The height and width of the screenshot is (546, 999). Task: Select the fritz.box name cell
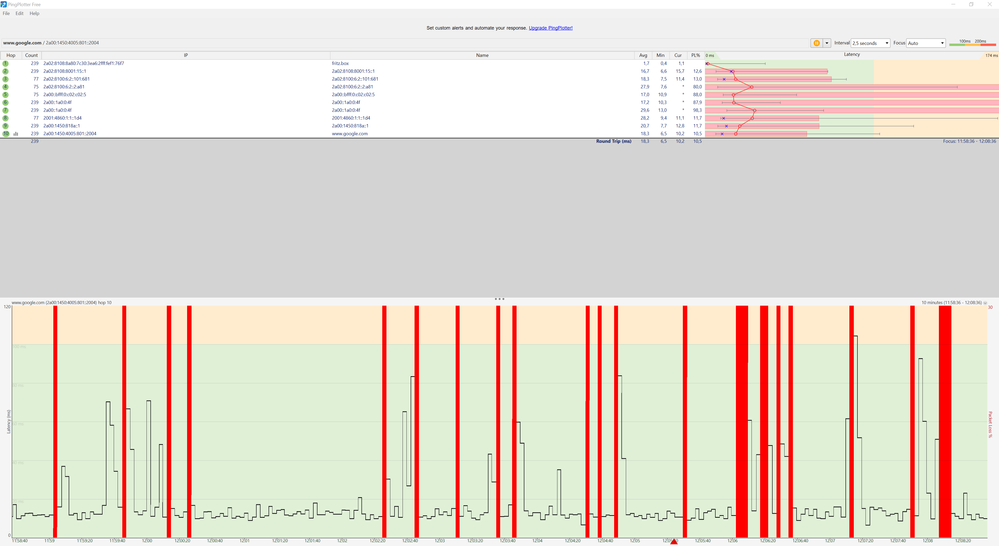(340, 64)
